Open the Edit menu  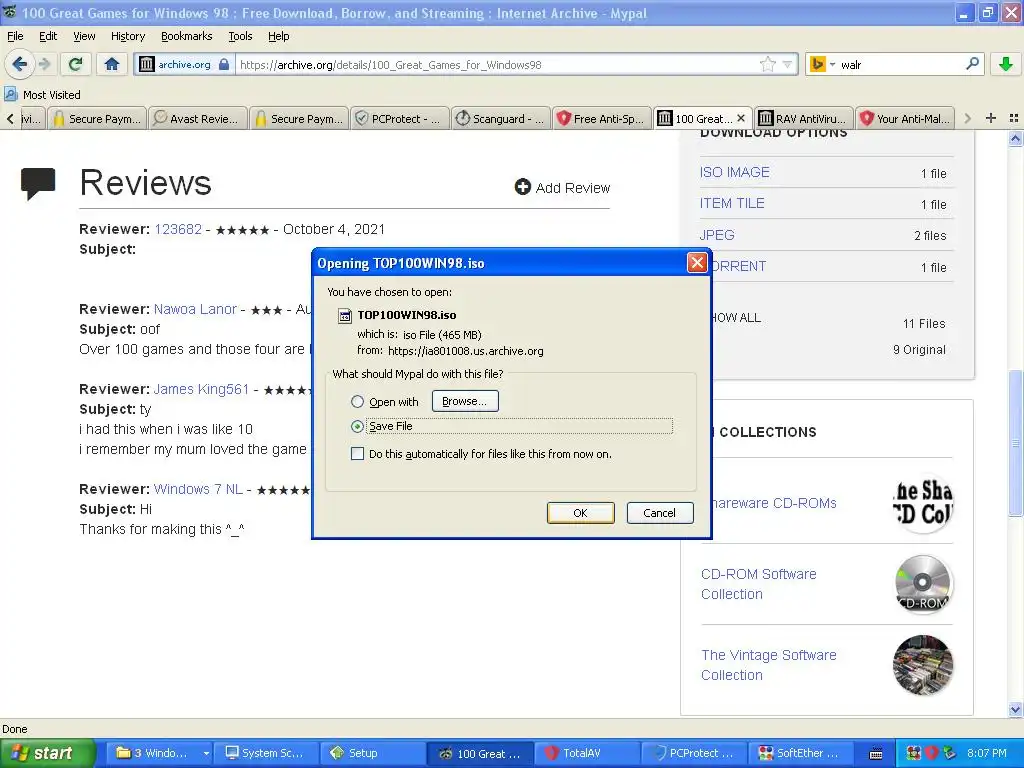[x=48, y=36]
